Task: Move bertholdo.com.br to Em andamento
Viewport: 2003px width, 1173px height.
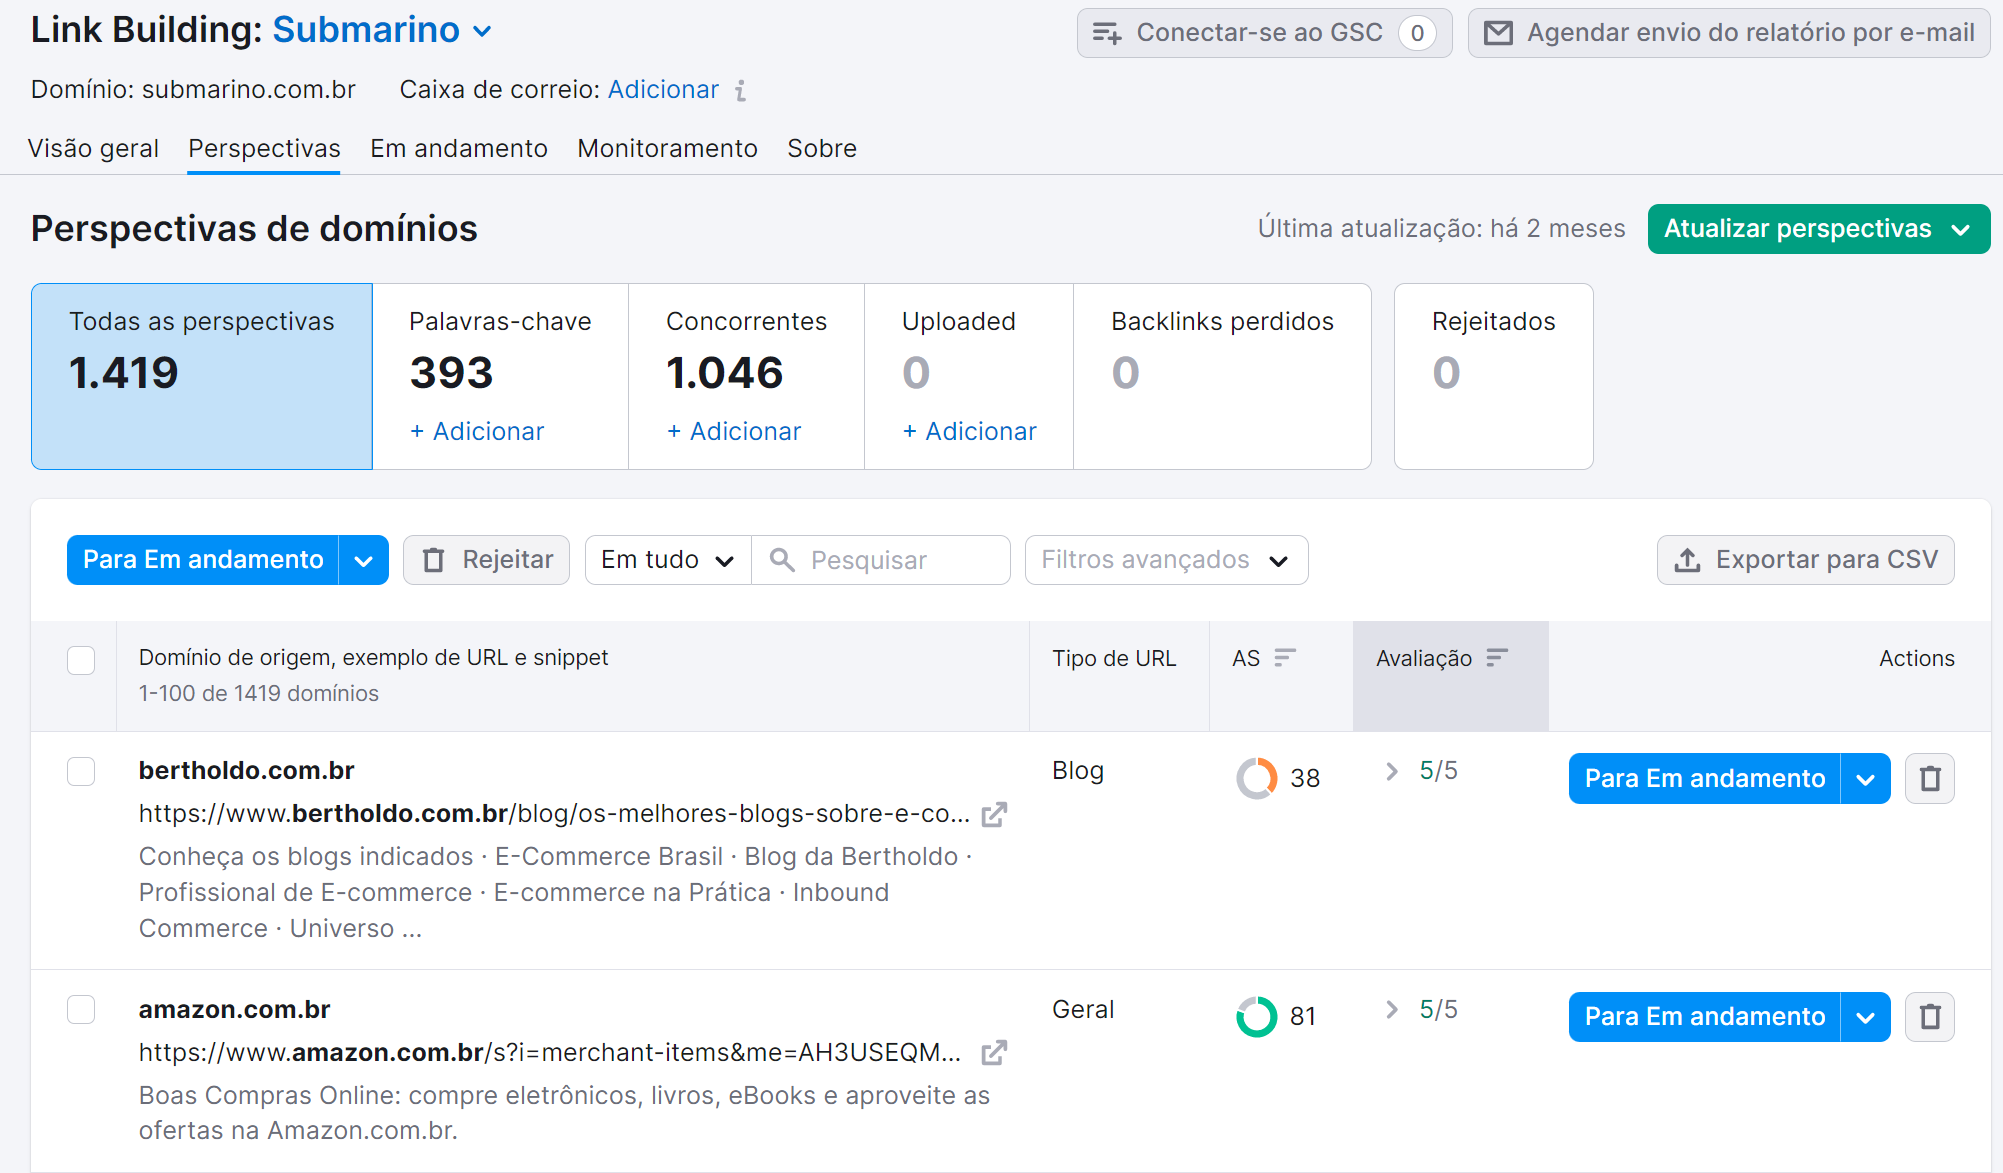Action: pos(1705,778)
